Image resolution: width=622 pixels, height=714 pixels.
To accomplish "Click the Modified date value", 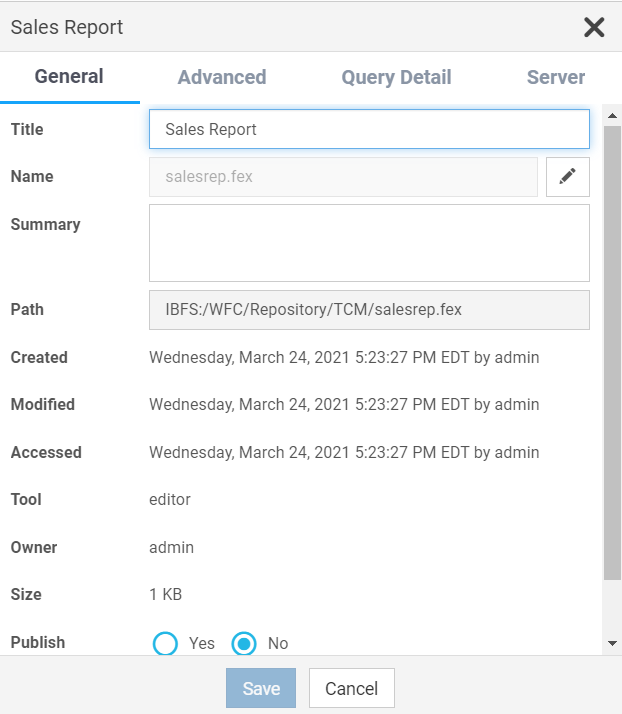I will coord(344,405).
